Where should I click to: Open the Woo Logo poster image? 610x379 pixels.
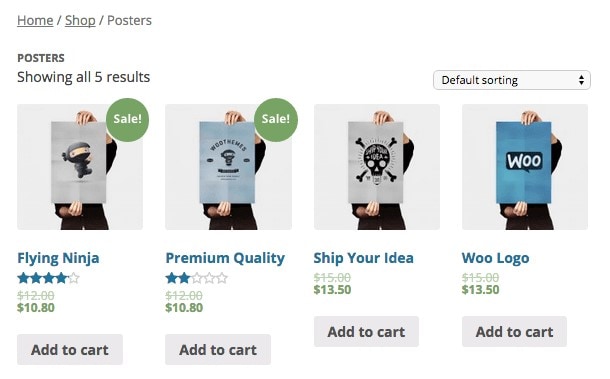525,167
